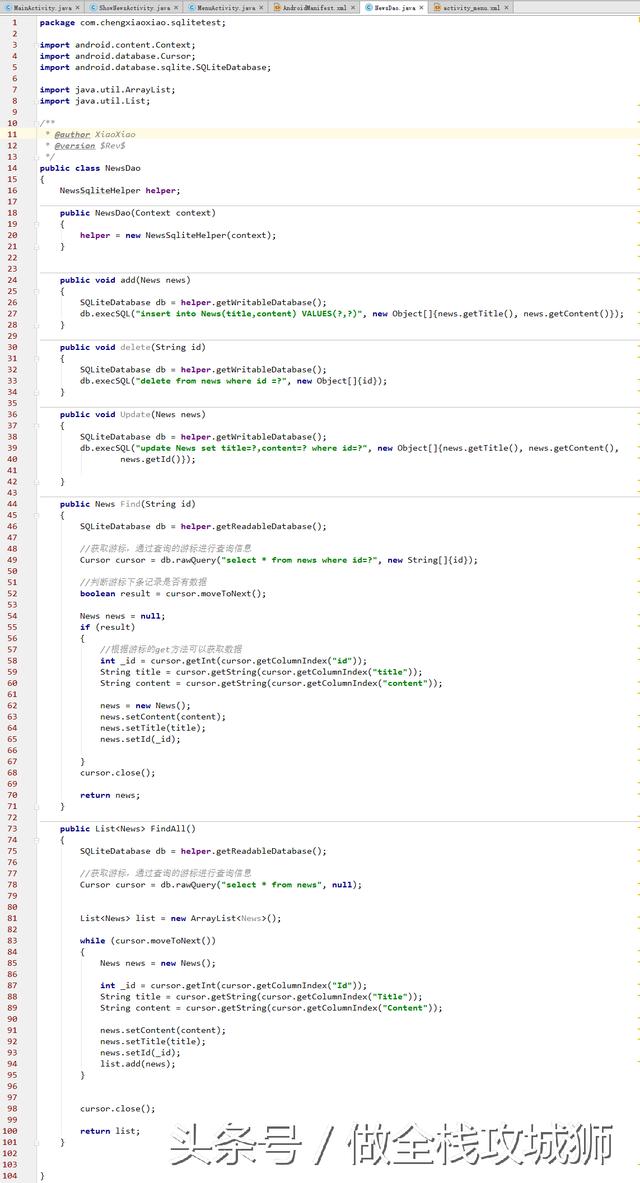Click the return news statement

[x=110, y=795]
